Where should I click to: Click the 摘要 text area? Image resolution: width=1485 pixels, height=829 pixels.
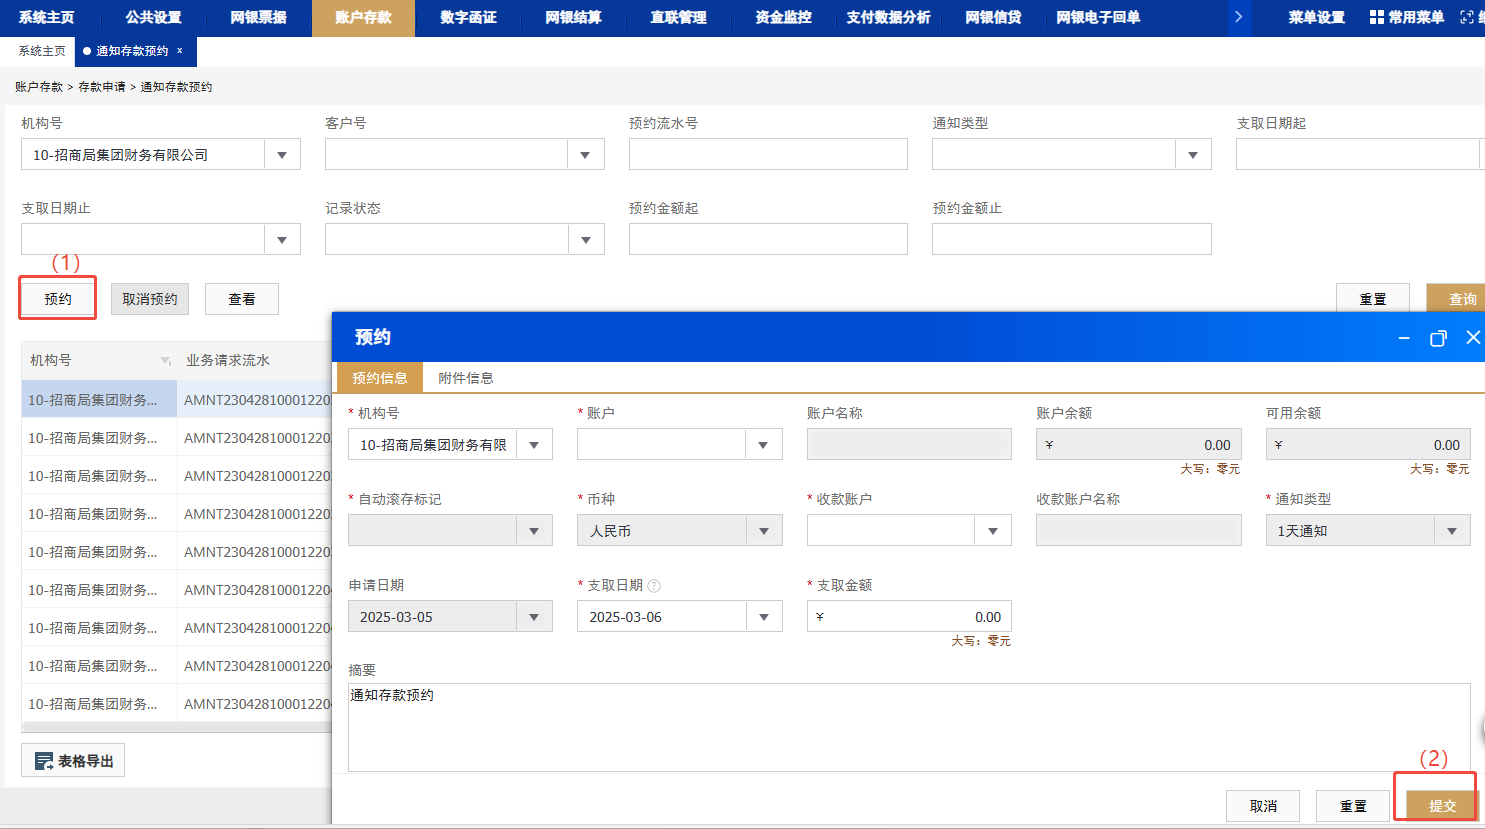coord(908,727)
